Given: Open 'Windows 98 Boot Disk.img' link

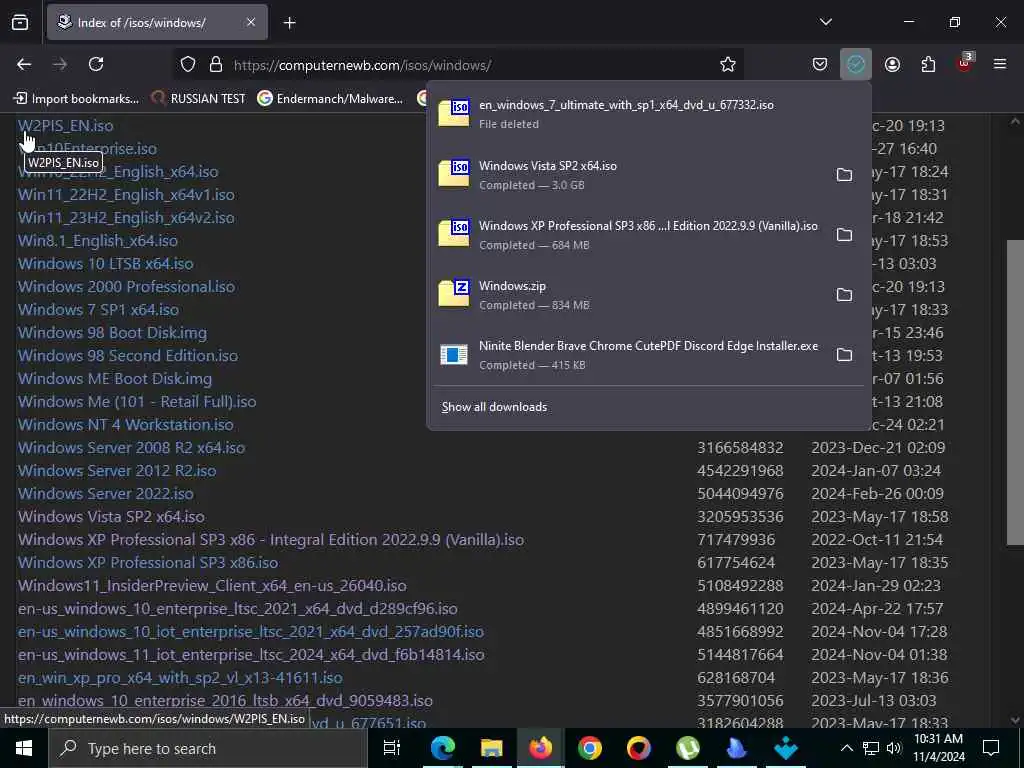Looking at the screenshot, I should [x=112, y=332].
